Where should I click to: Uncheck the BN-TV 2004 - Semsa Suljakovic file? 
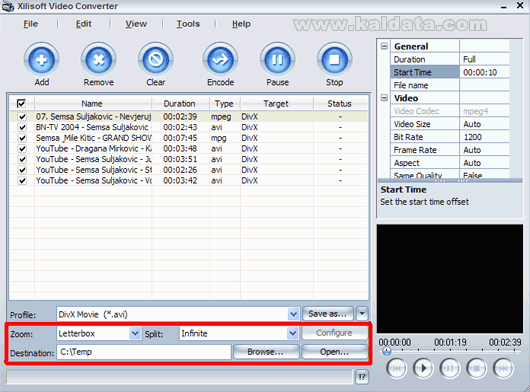[22, 127]
